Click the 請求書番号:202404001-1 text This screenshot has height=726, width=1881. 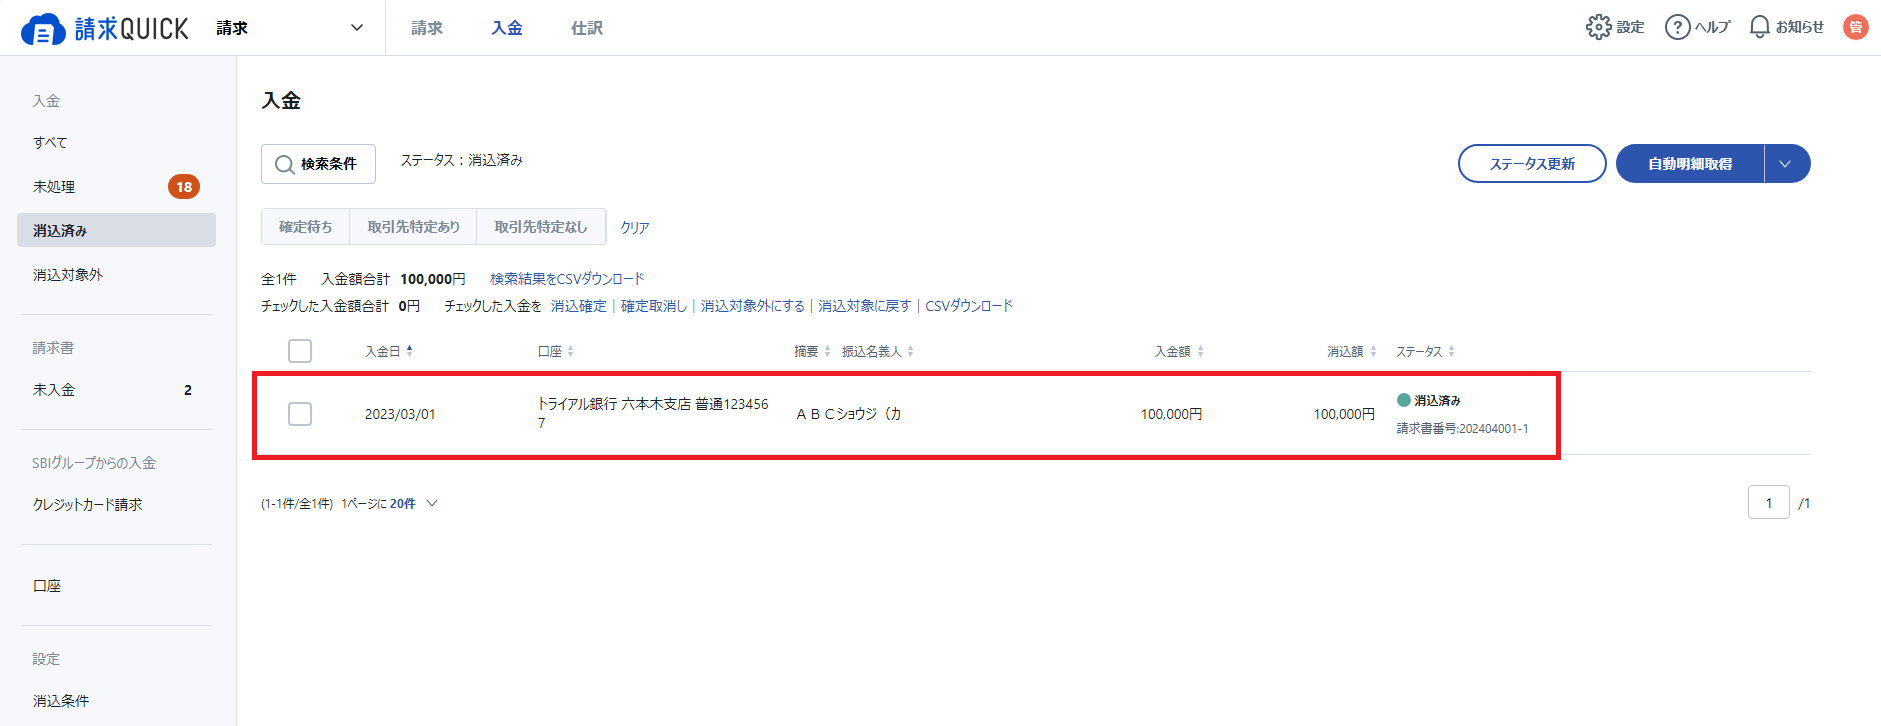click(x=1462, y=429)
